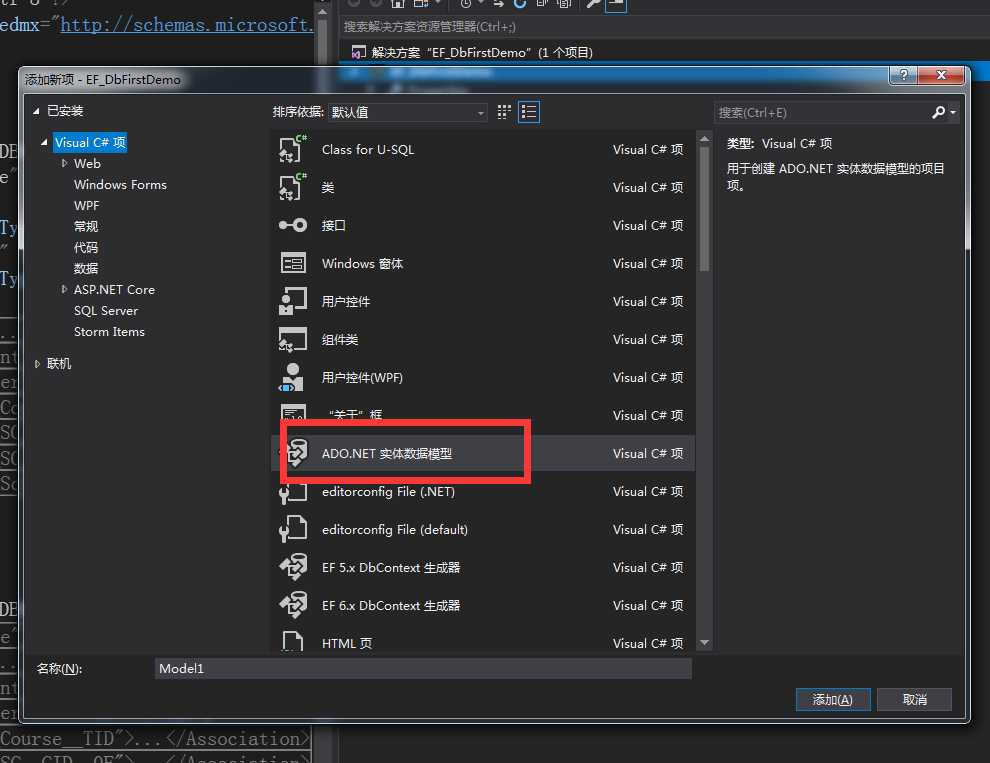Choose the 用户控件 user control icon

(292, 301)
